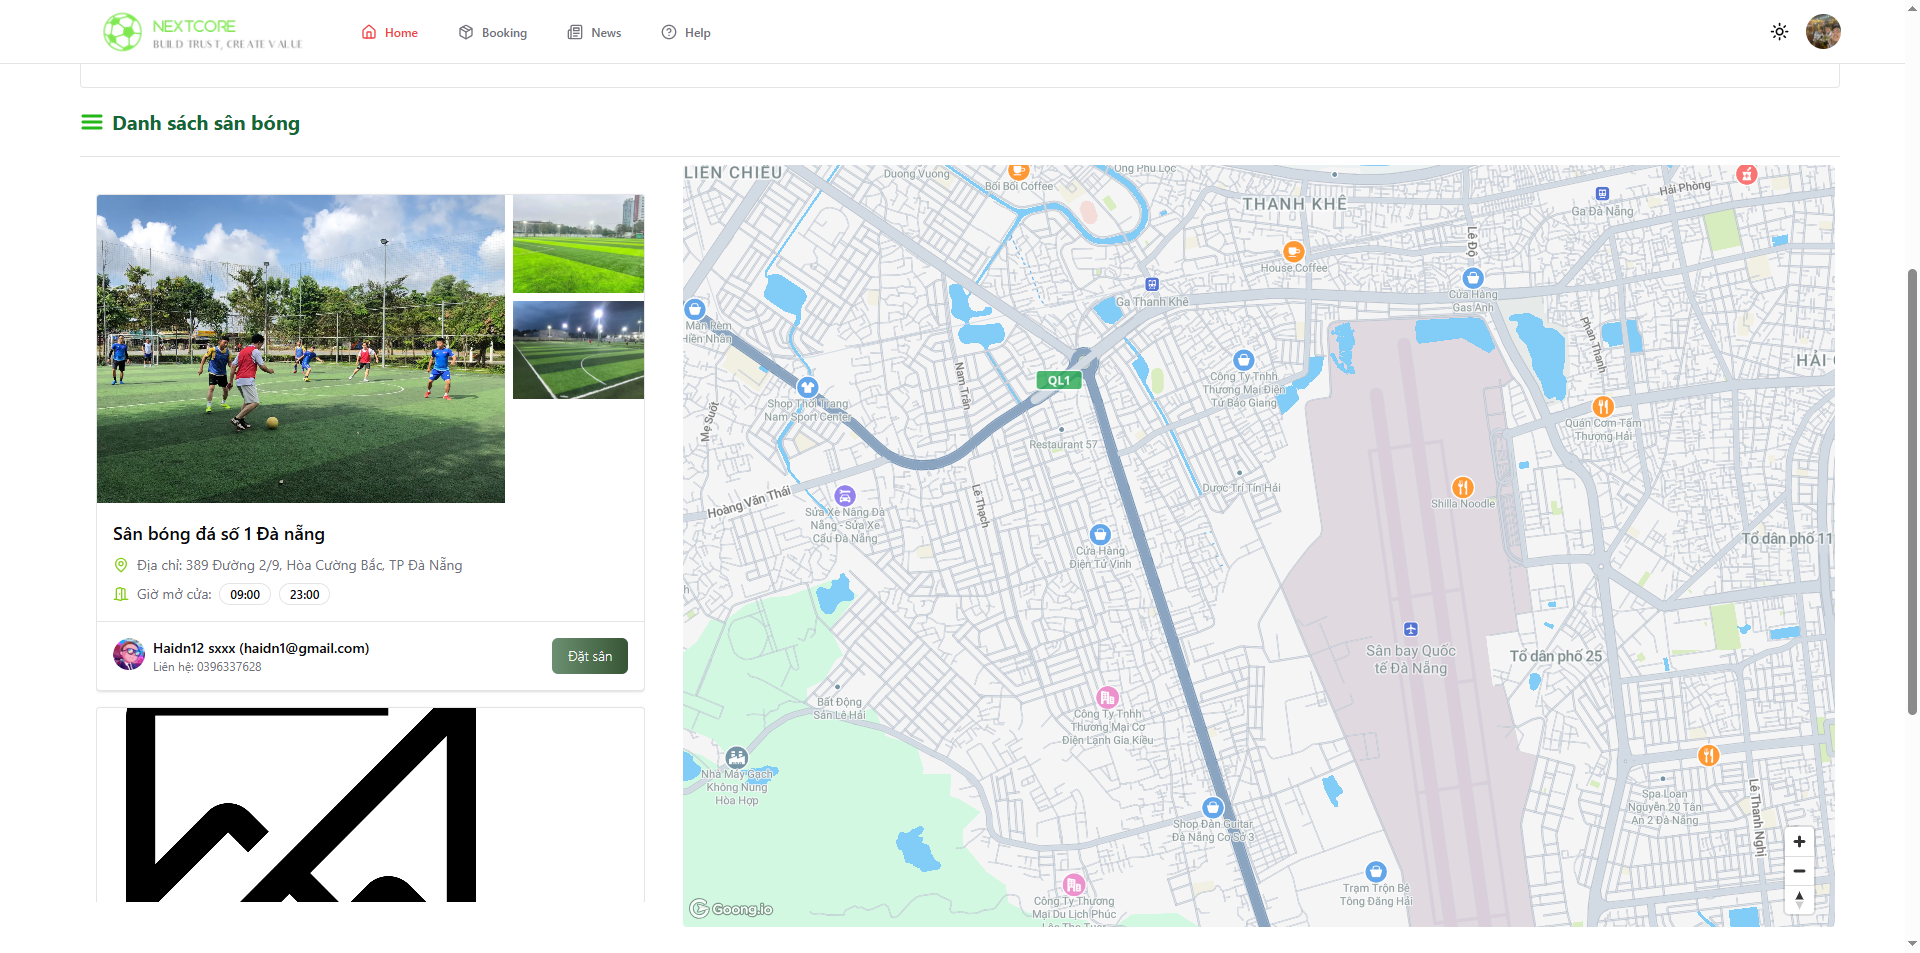Viewport: 1920px width, 953px height.
Task: Open the Booking menu item
Action: pyautogui.click(x=493, y=33)
